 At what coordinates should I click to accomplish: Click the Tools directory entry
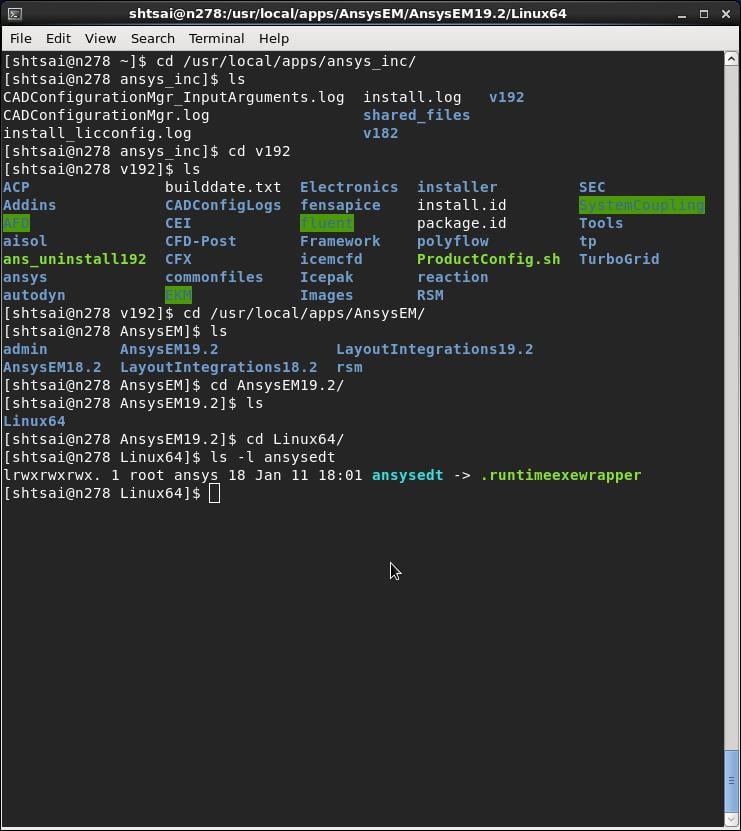coord(601,223)
